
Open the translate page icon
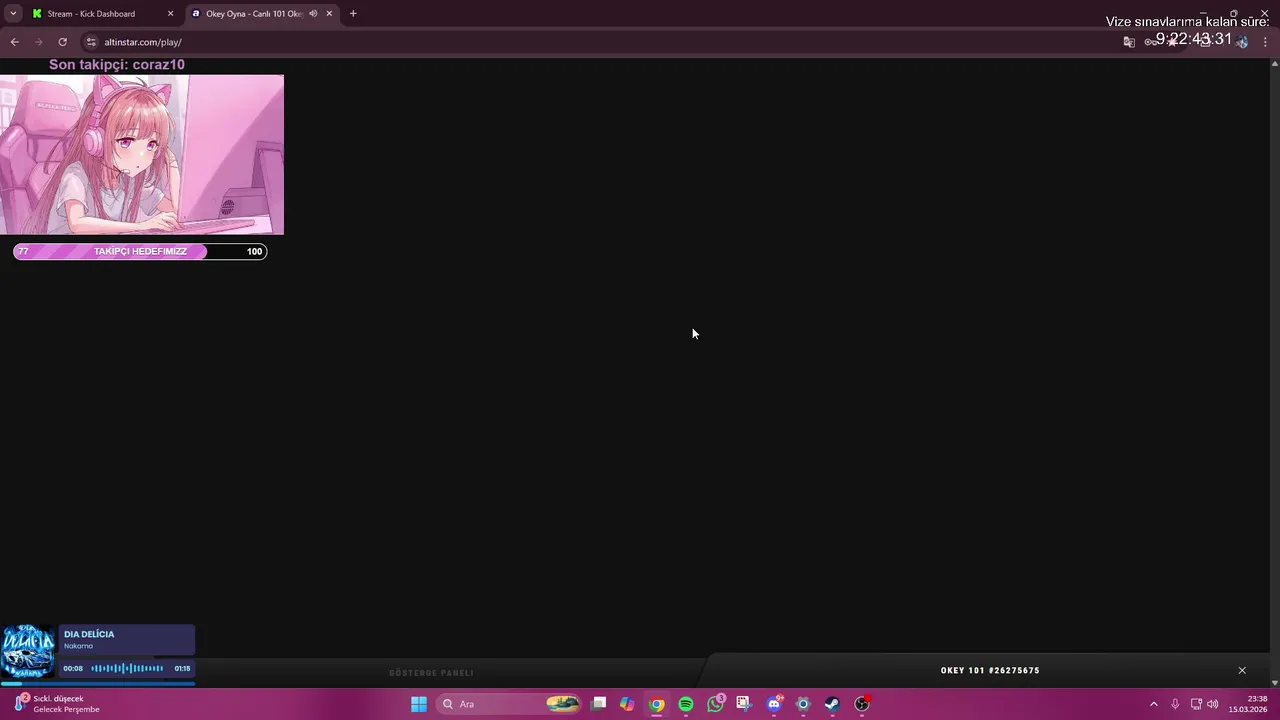tap(1129, 42)
